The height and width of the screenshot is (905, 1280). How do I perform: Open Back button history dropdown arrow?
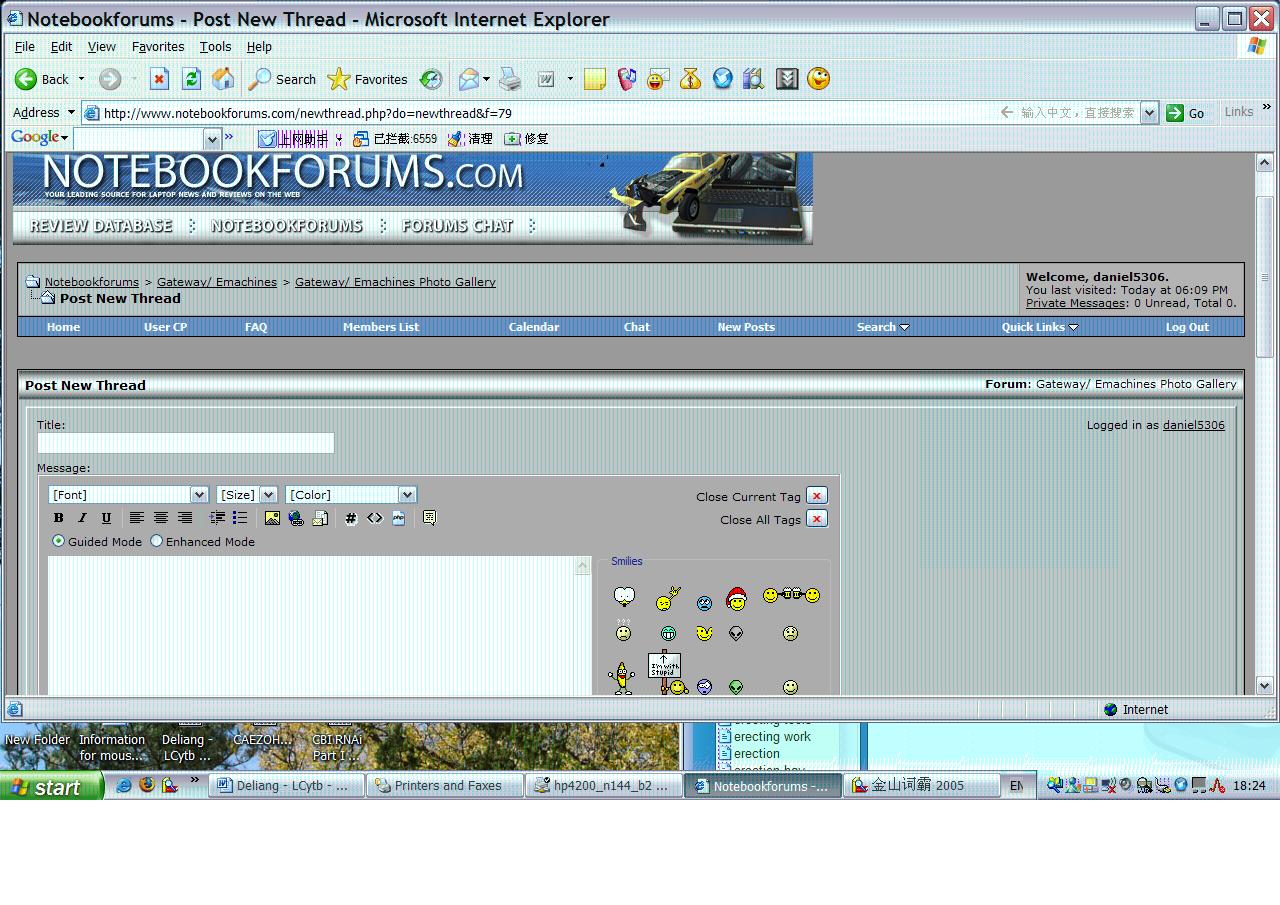(81, 79)
